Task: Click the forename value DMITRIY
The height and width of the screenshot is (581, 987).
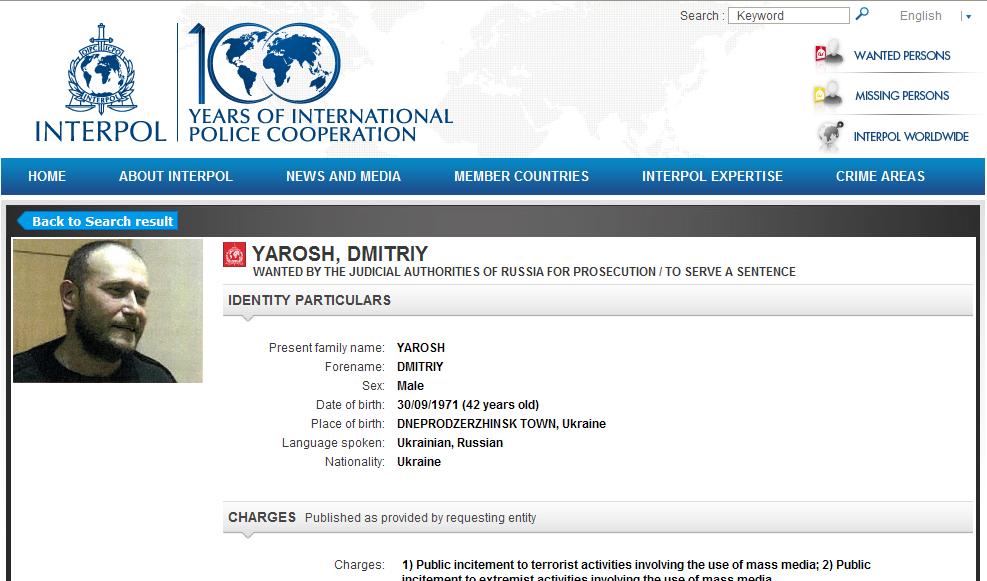Action: click(420, 366)
